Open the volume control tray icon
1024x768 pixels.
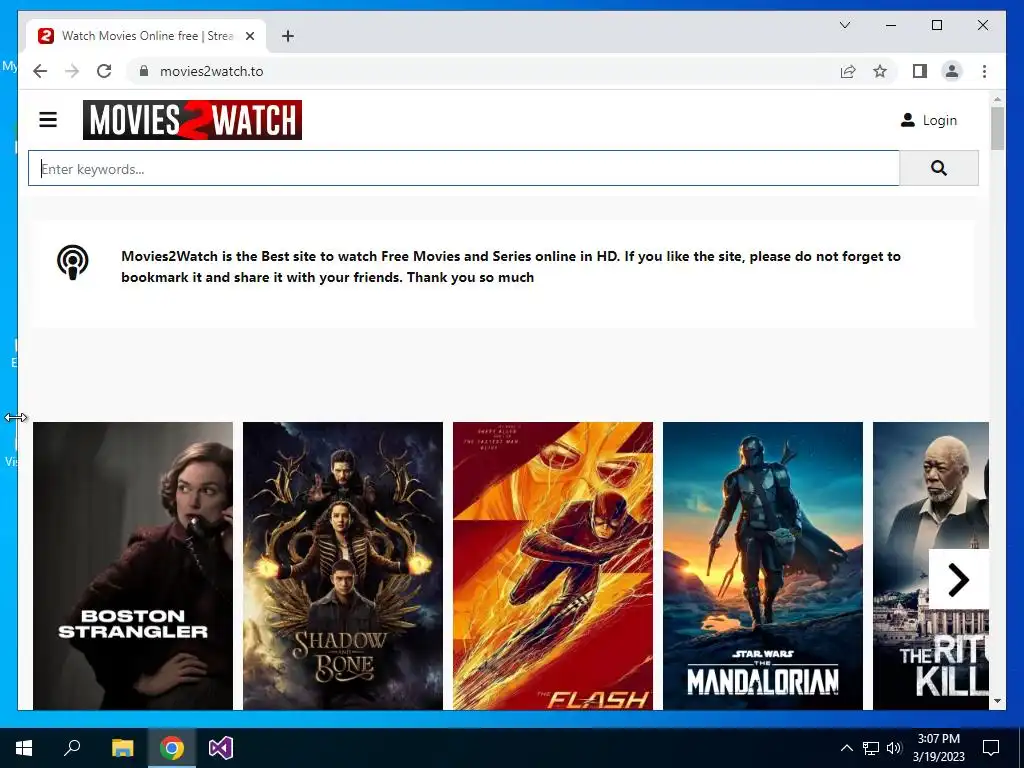(x=894, y=748)
